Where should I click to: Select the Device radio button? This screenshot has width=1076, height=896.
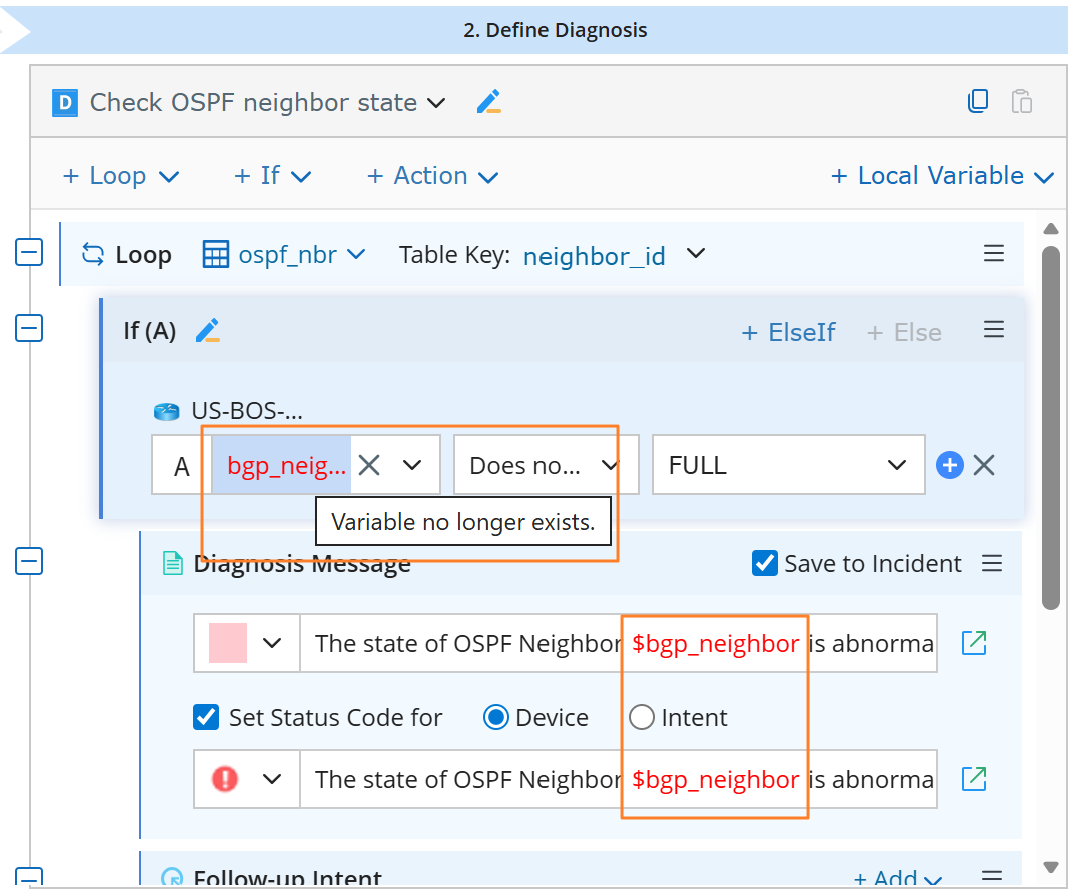point(495,718)
